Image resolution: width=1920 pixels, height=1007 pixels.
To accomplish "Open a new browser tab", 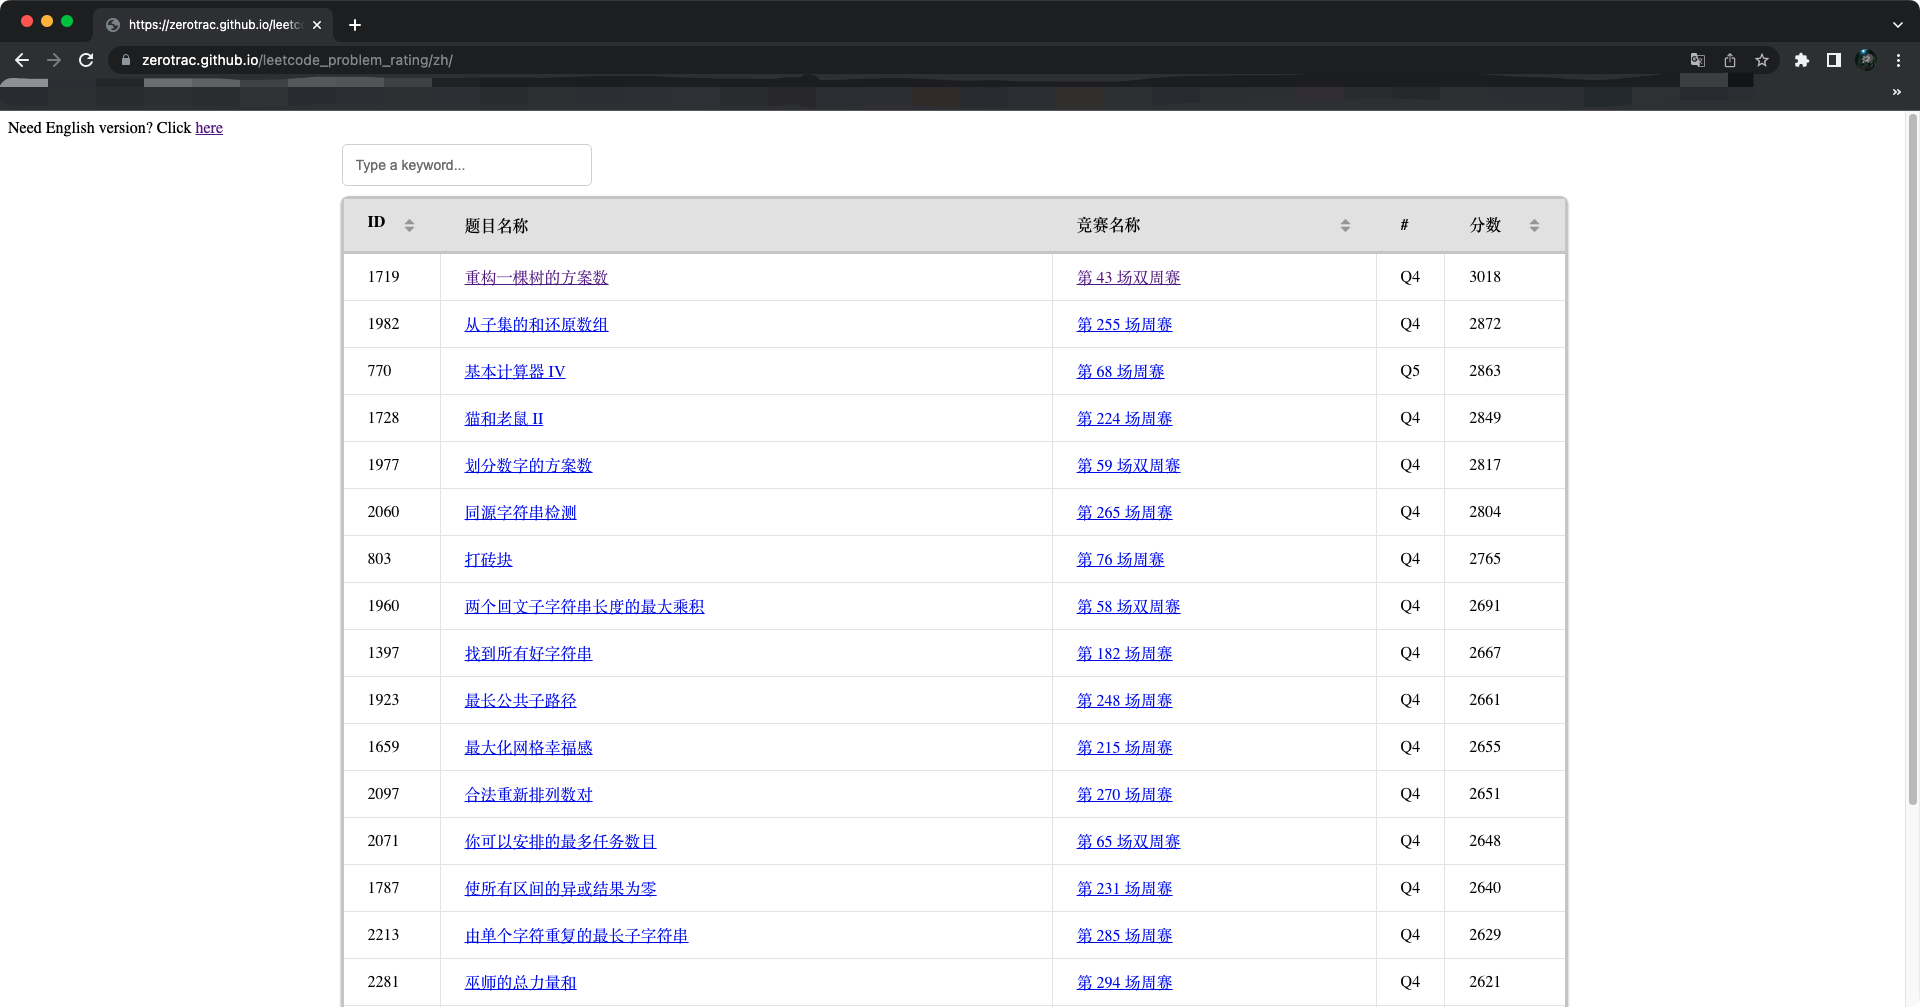I will 355,25.
